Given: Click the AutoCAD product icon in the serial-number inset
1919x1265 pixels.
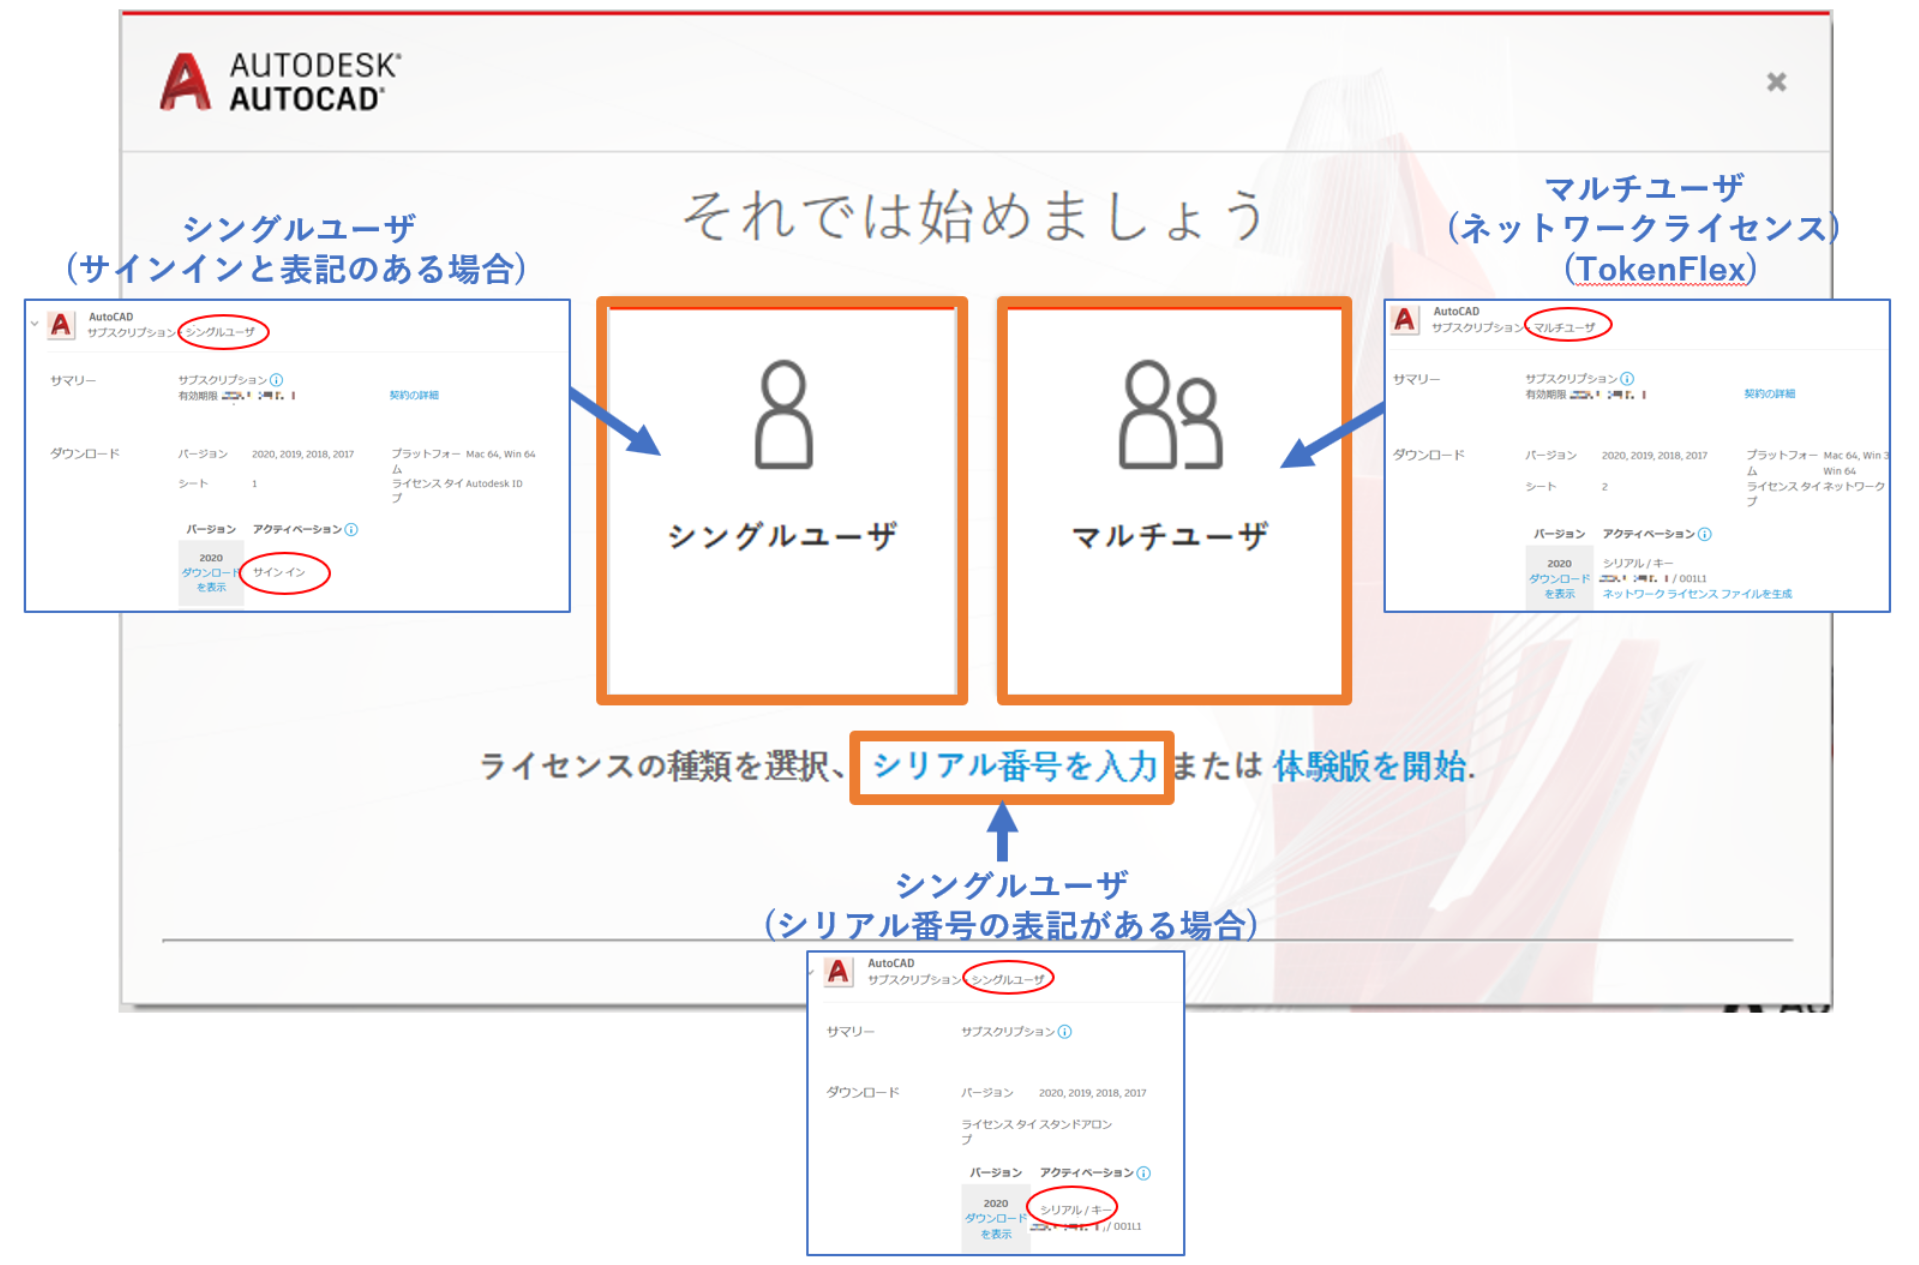Looking at the screenshot, I should pyautogui.click(x=838, y=972).
